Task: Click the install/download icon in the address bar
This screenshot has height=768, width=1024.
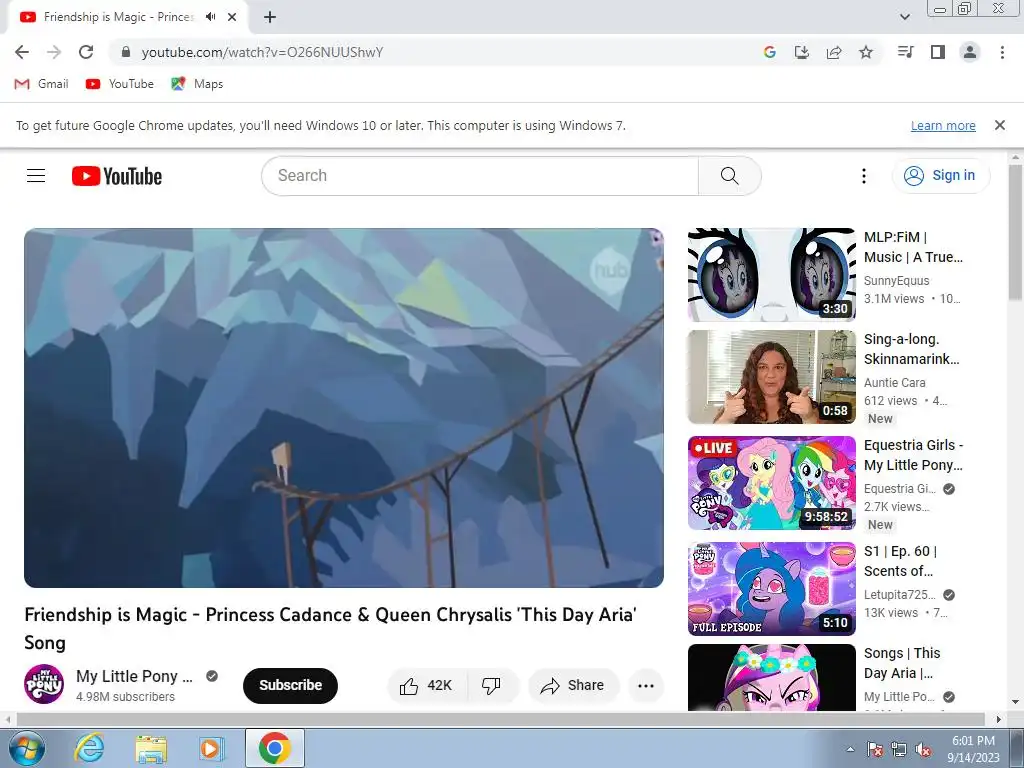Action: coord(802,52)
